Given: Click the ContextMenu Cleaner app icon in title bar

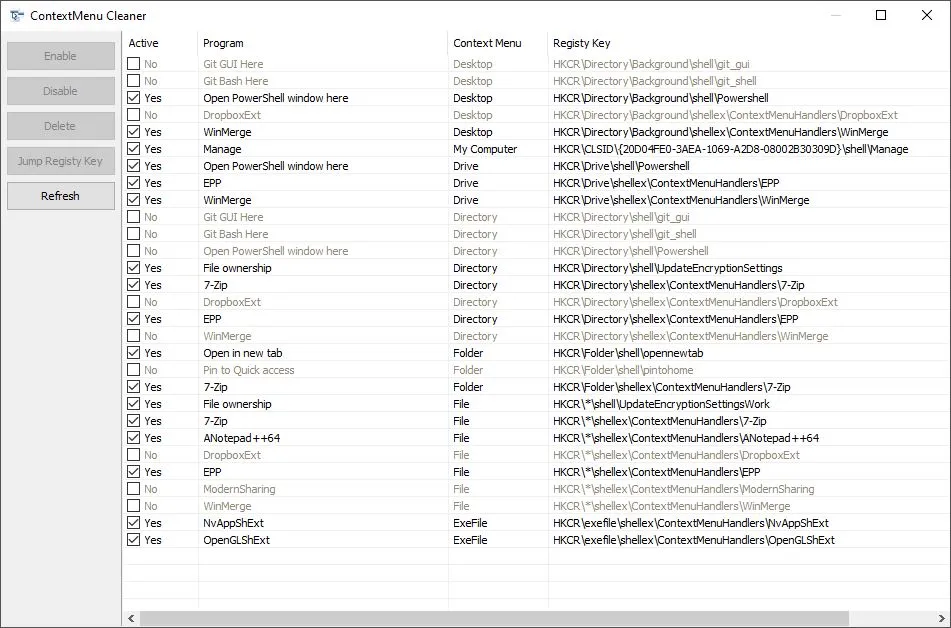Looking at the screenshot, I should pyautogui.click(x=16, y=16).
